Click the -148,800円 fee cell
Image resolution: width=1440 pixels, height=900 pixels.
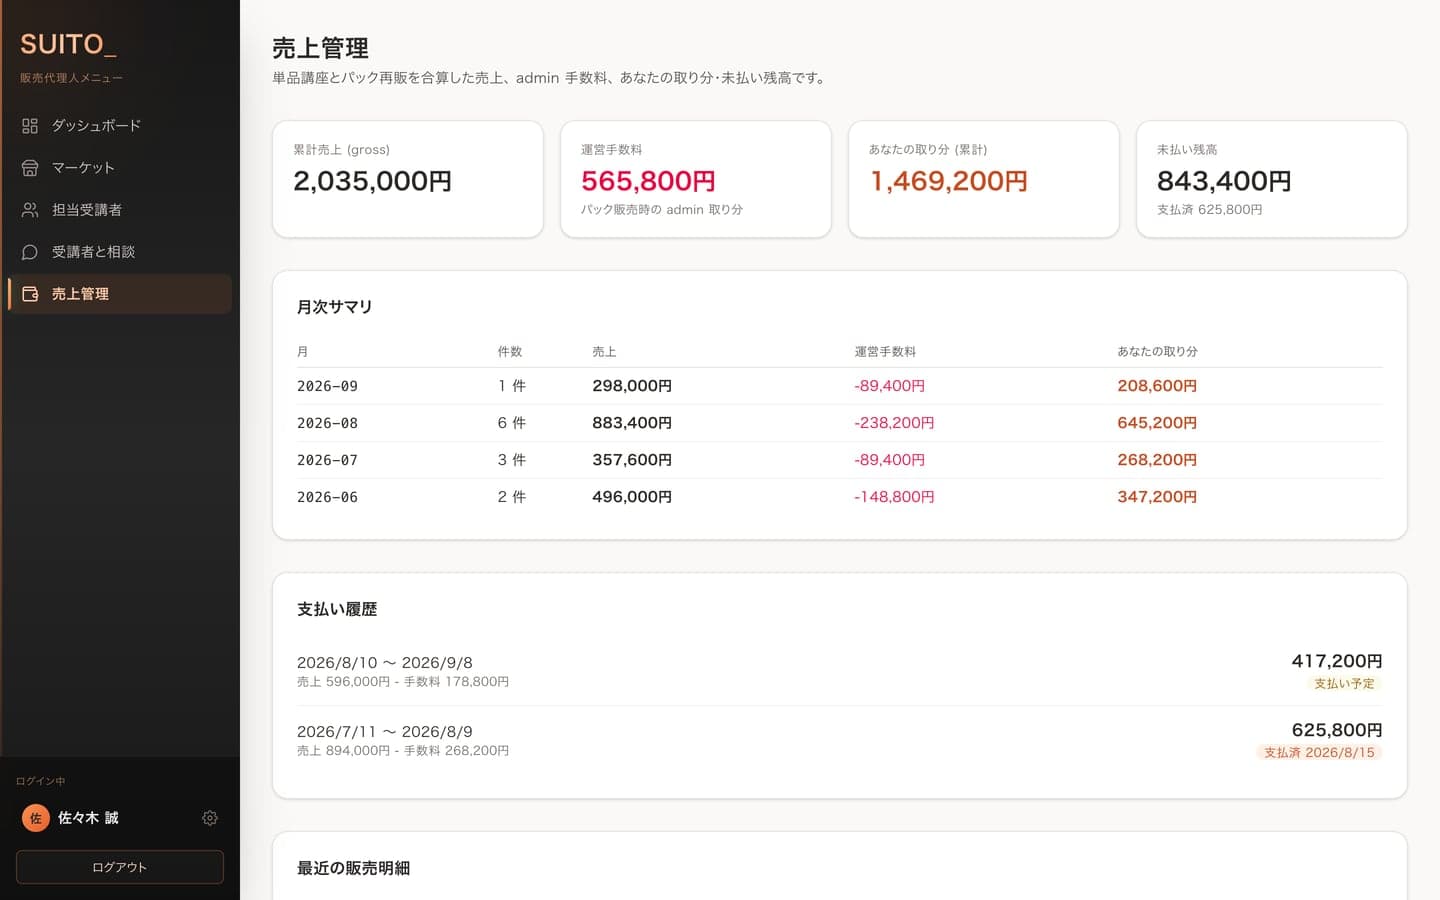(x=894, y=497)
